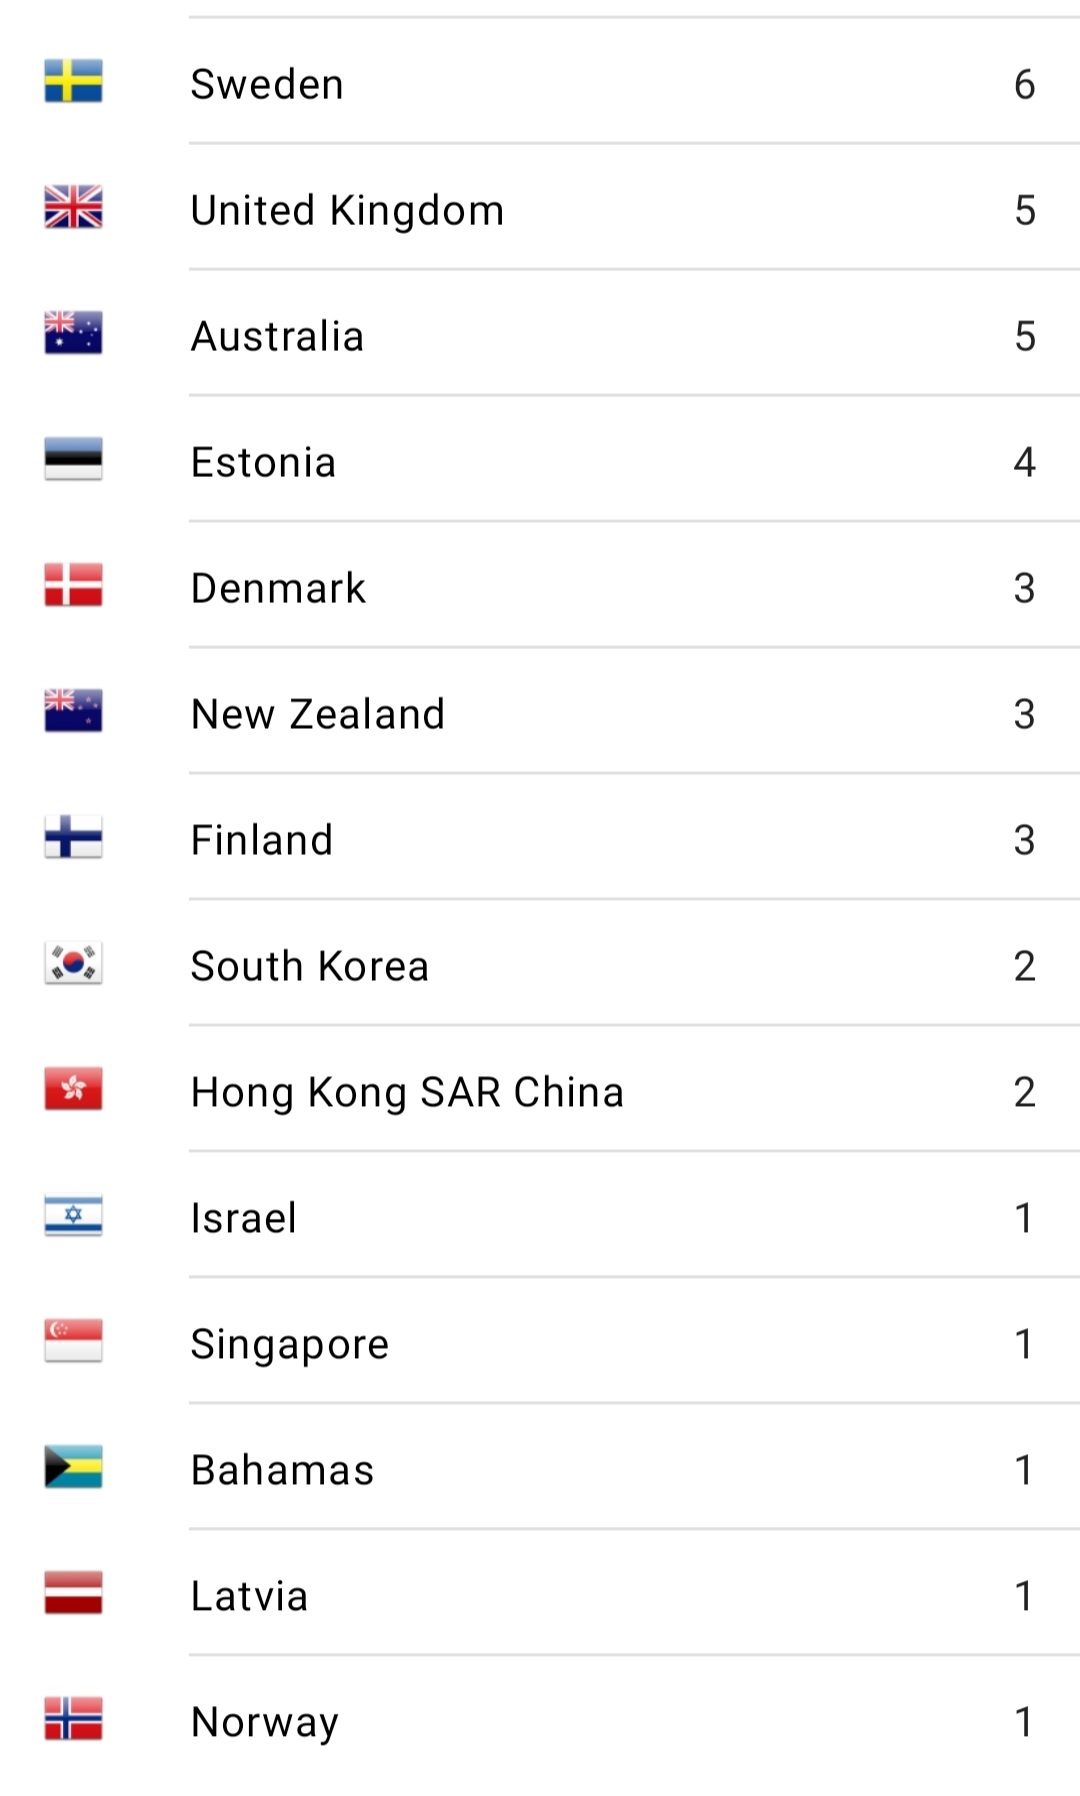Viewport: 1080px width, 1796px height.
Task: Tap the Singapore flag icon
Action: pyautogui.click(x=73, y=1342)
